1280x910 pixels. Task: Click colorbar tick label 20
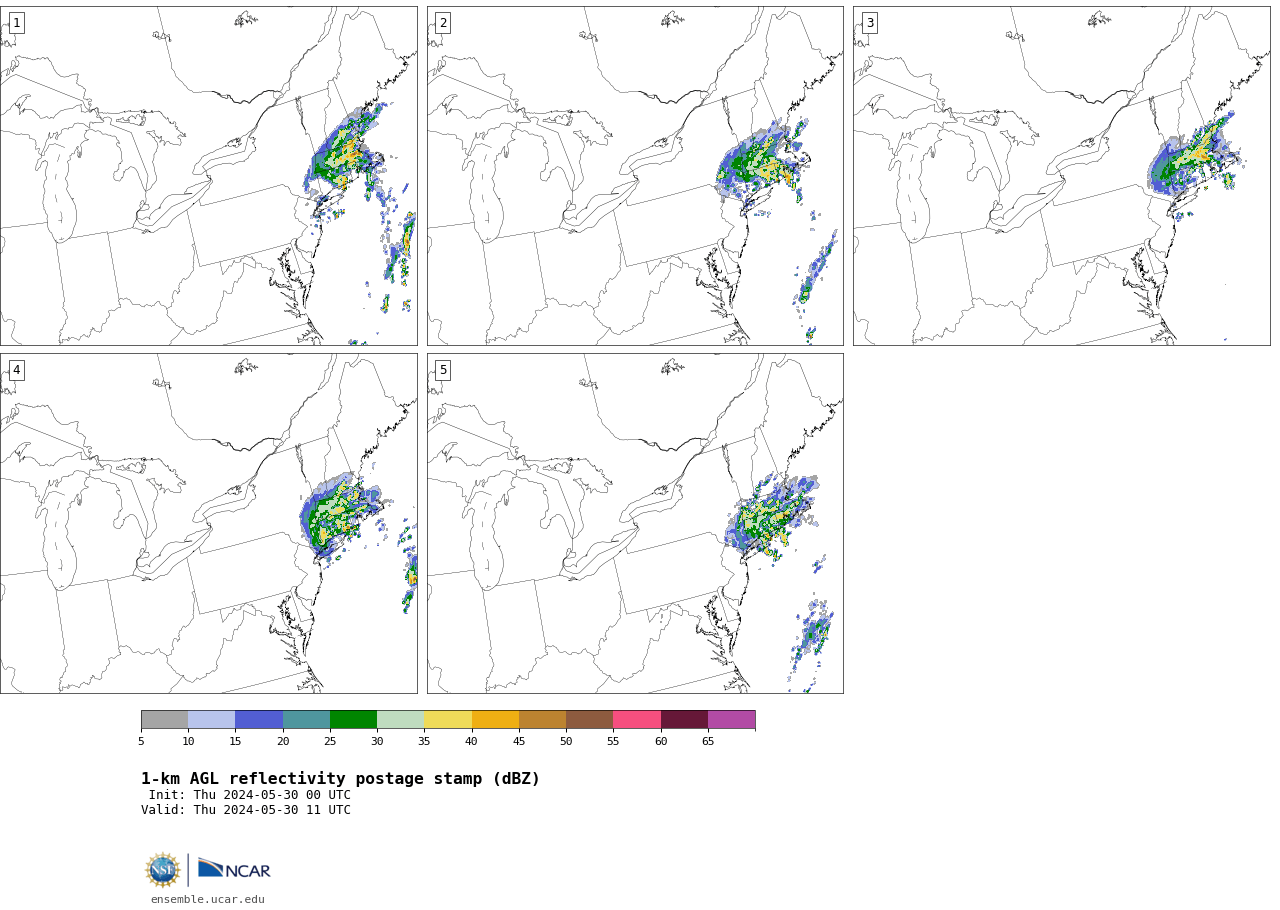(283, 741)
